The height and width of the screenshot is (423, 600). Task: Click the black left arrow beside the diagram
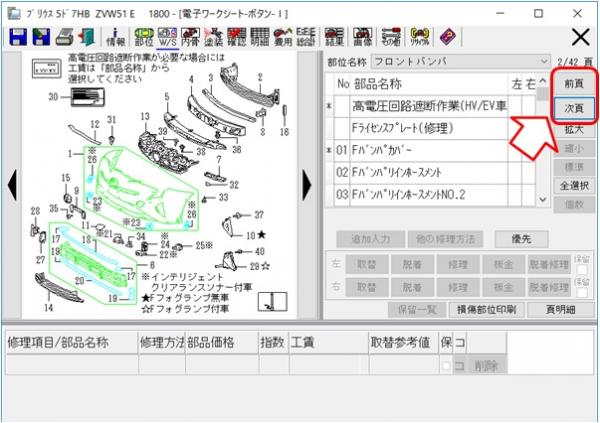pyautogui.click(x=12, y=185)
